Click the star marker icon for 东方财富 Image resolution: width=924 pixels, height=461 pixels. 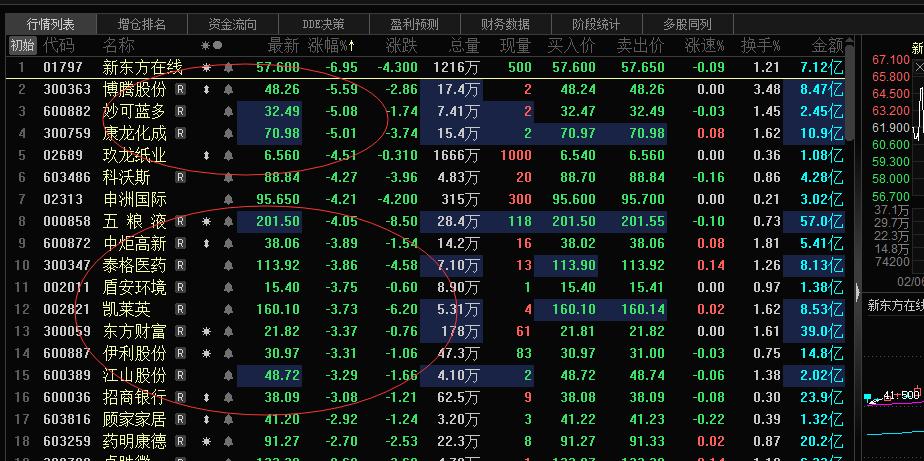point(206,332)
